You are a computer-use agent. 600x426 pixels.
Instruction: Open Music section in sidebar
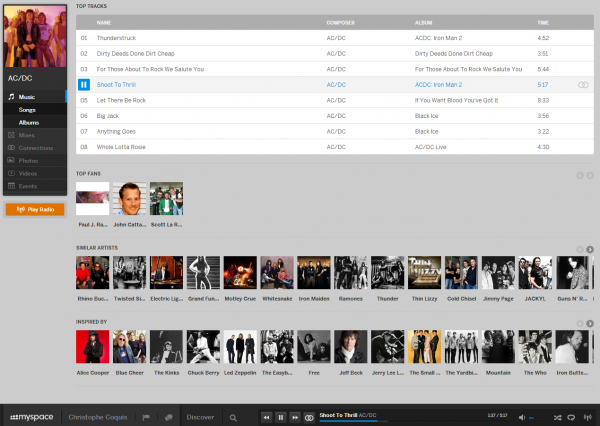pos(35,97)
